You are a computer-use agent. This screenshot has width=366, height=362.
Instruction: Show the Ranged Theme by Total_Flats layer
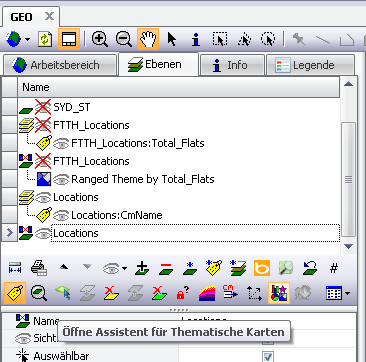[x=61, y=179]
